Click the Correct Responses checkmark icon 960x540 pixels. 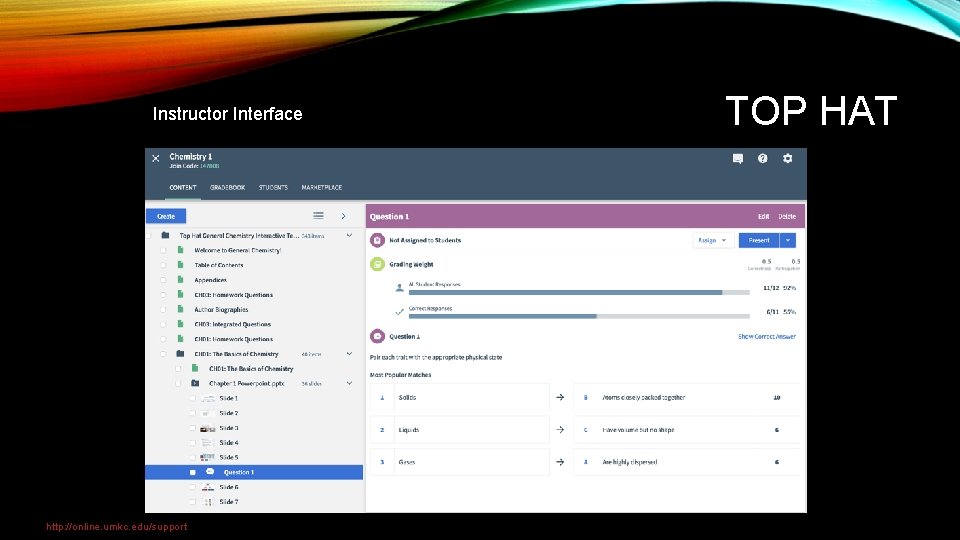coord(400,312)
